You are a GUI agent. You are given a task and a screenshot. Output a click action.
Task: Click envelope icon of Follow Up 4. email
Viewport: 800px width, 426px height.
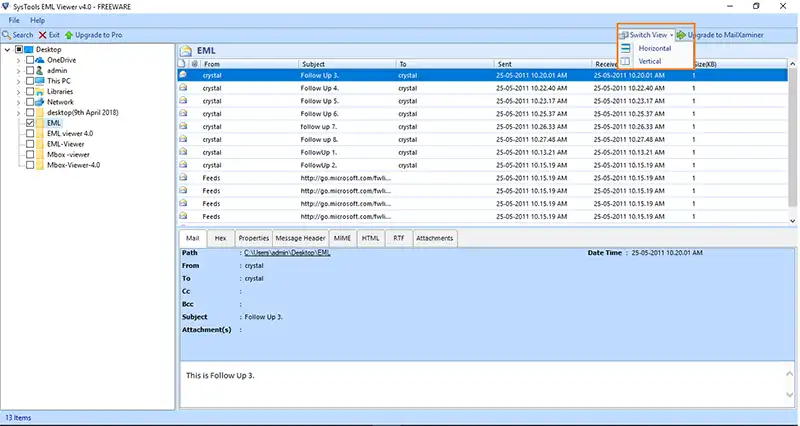click(183, 88)
